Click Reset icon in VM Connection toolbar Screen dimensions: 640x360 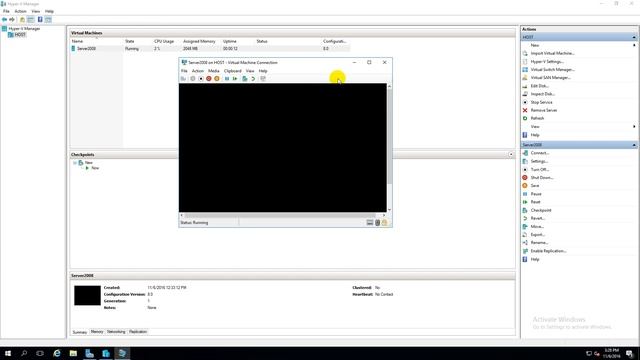coord(235,78)
